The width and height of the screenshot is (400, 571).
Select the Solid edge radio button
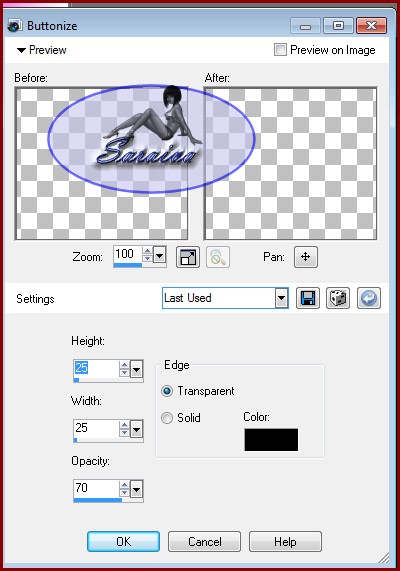click(x=167, y=418)
